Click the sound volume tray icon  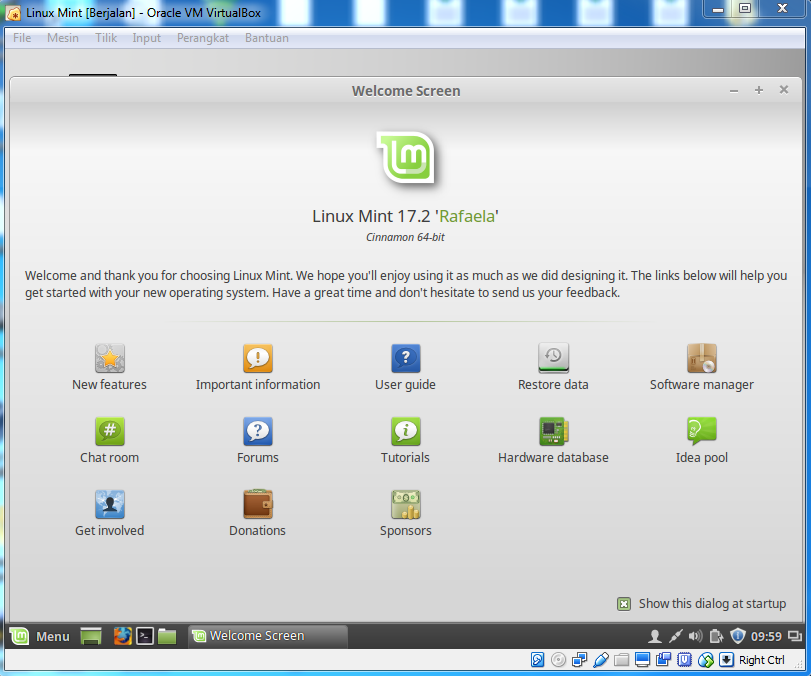696,636
